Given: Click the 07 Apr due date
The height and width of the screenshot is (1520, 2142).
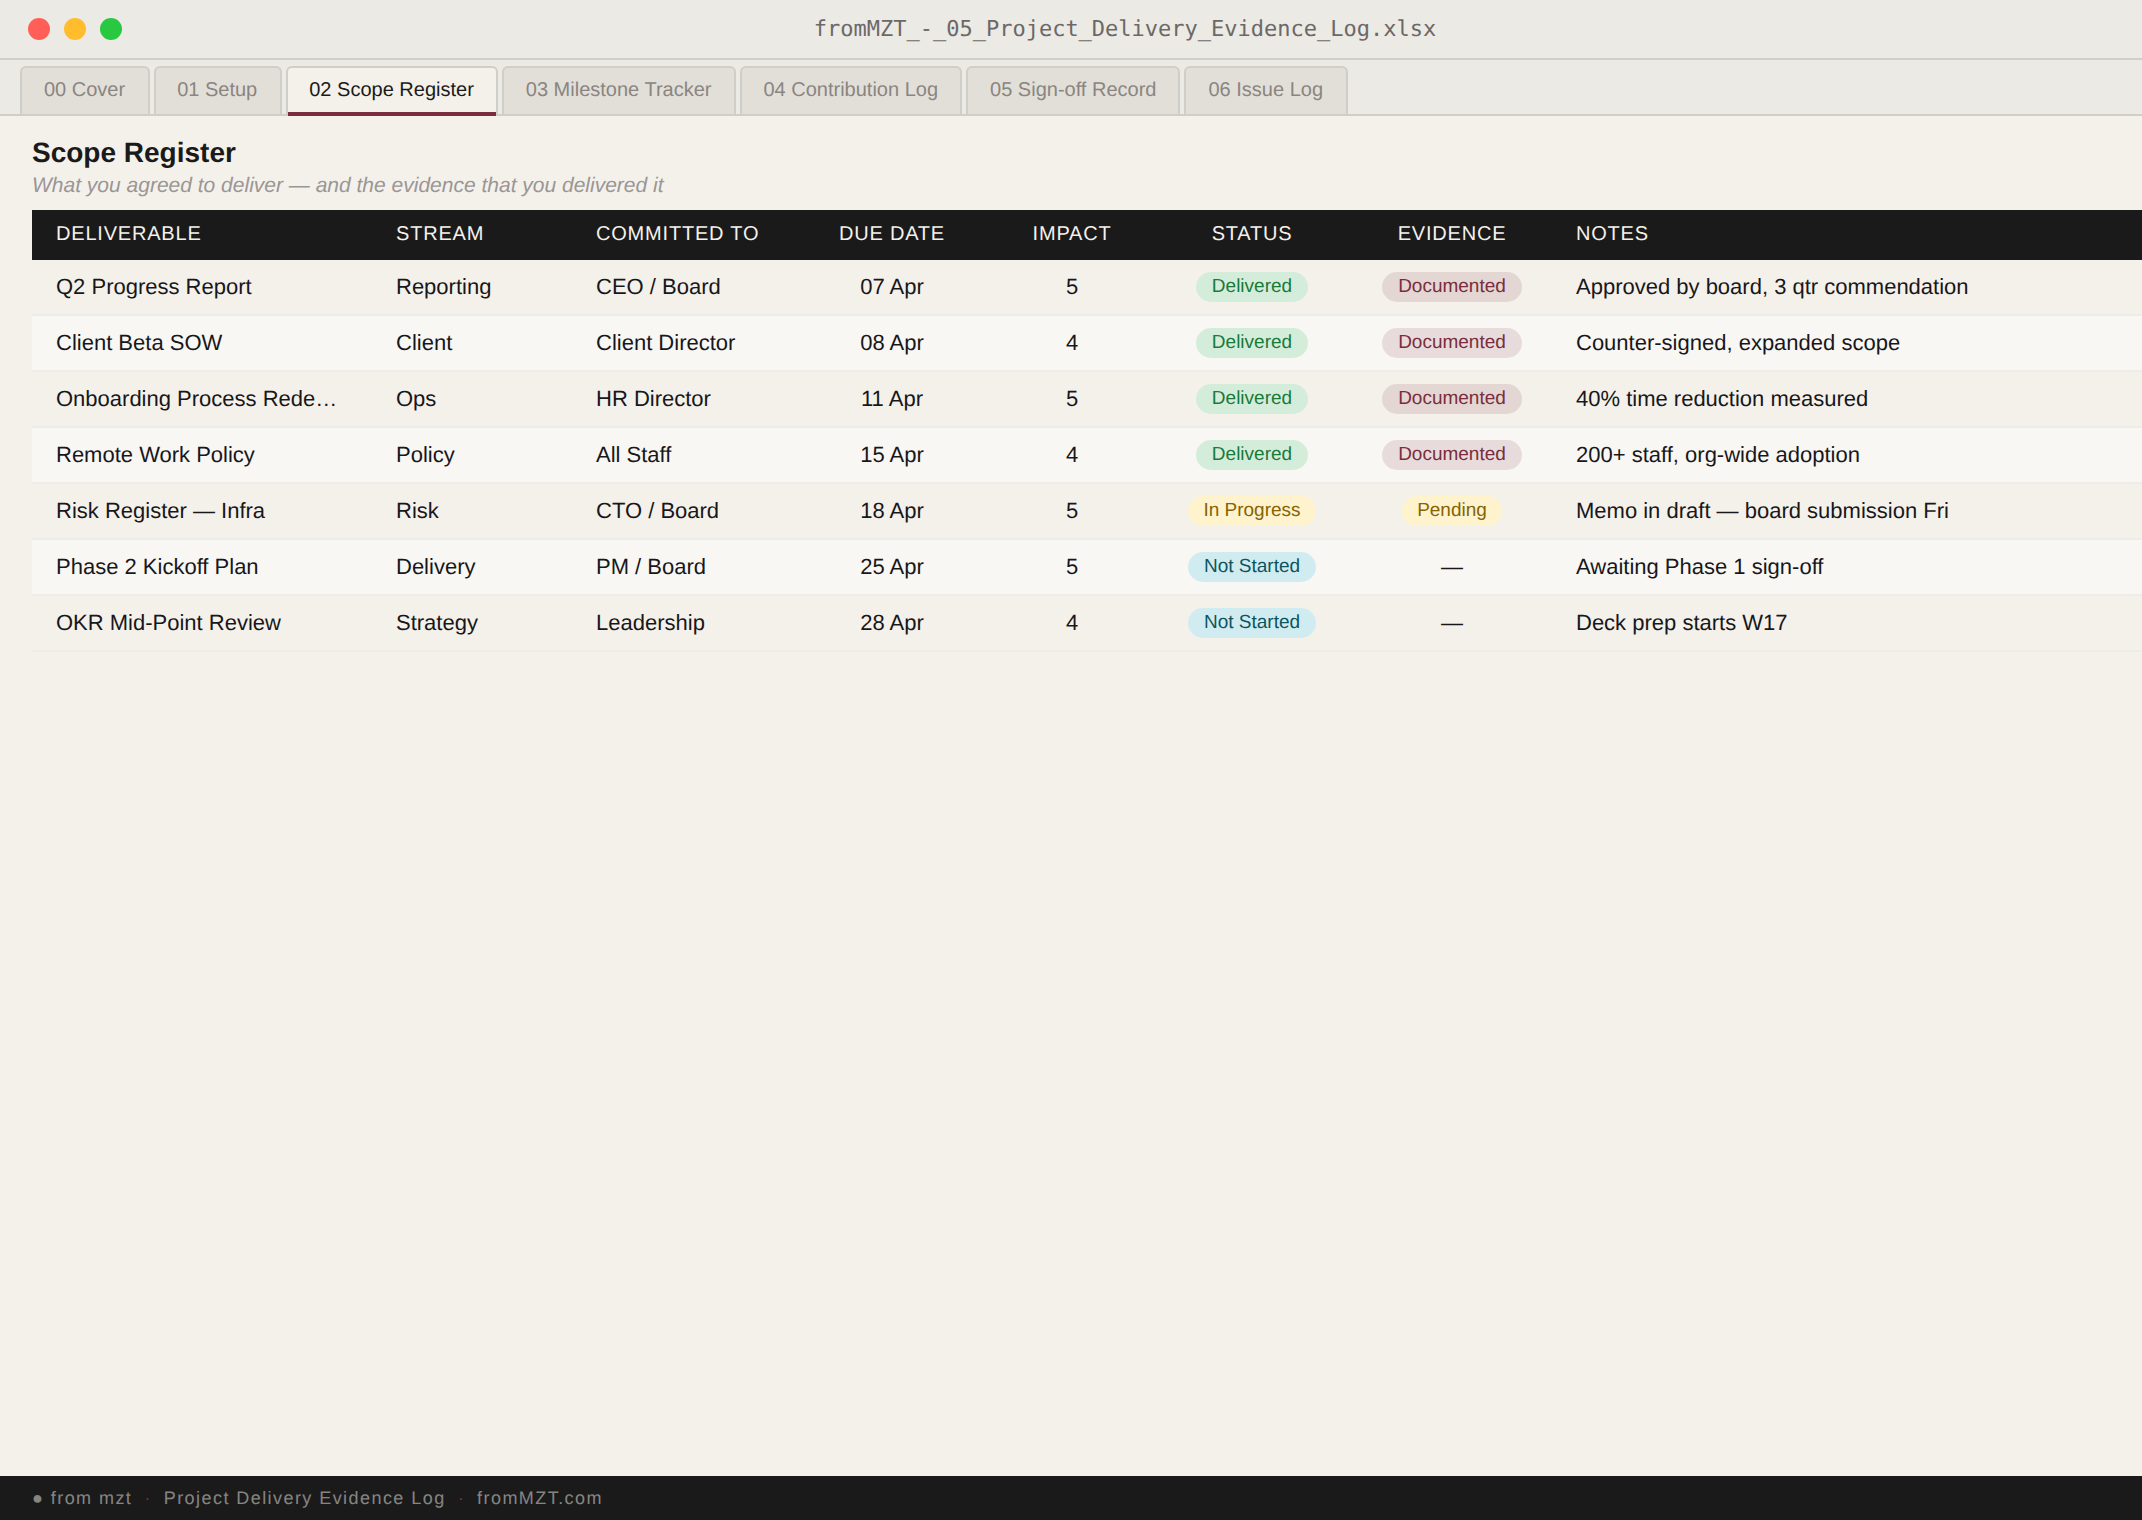Looking at the screenshot, I should click(x=891, y=287).
